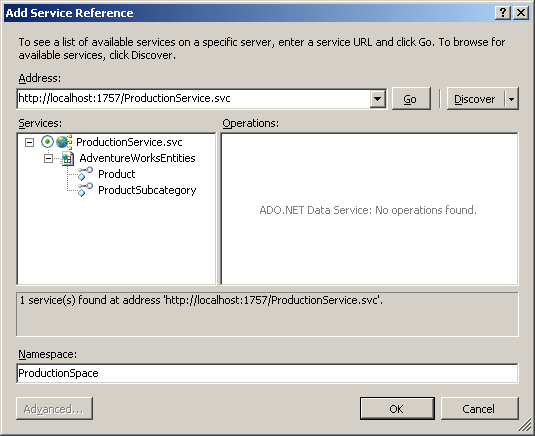Select the Product entity set
Screen dimensions: 535x436
pos(117,174)
